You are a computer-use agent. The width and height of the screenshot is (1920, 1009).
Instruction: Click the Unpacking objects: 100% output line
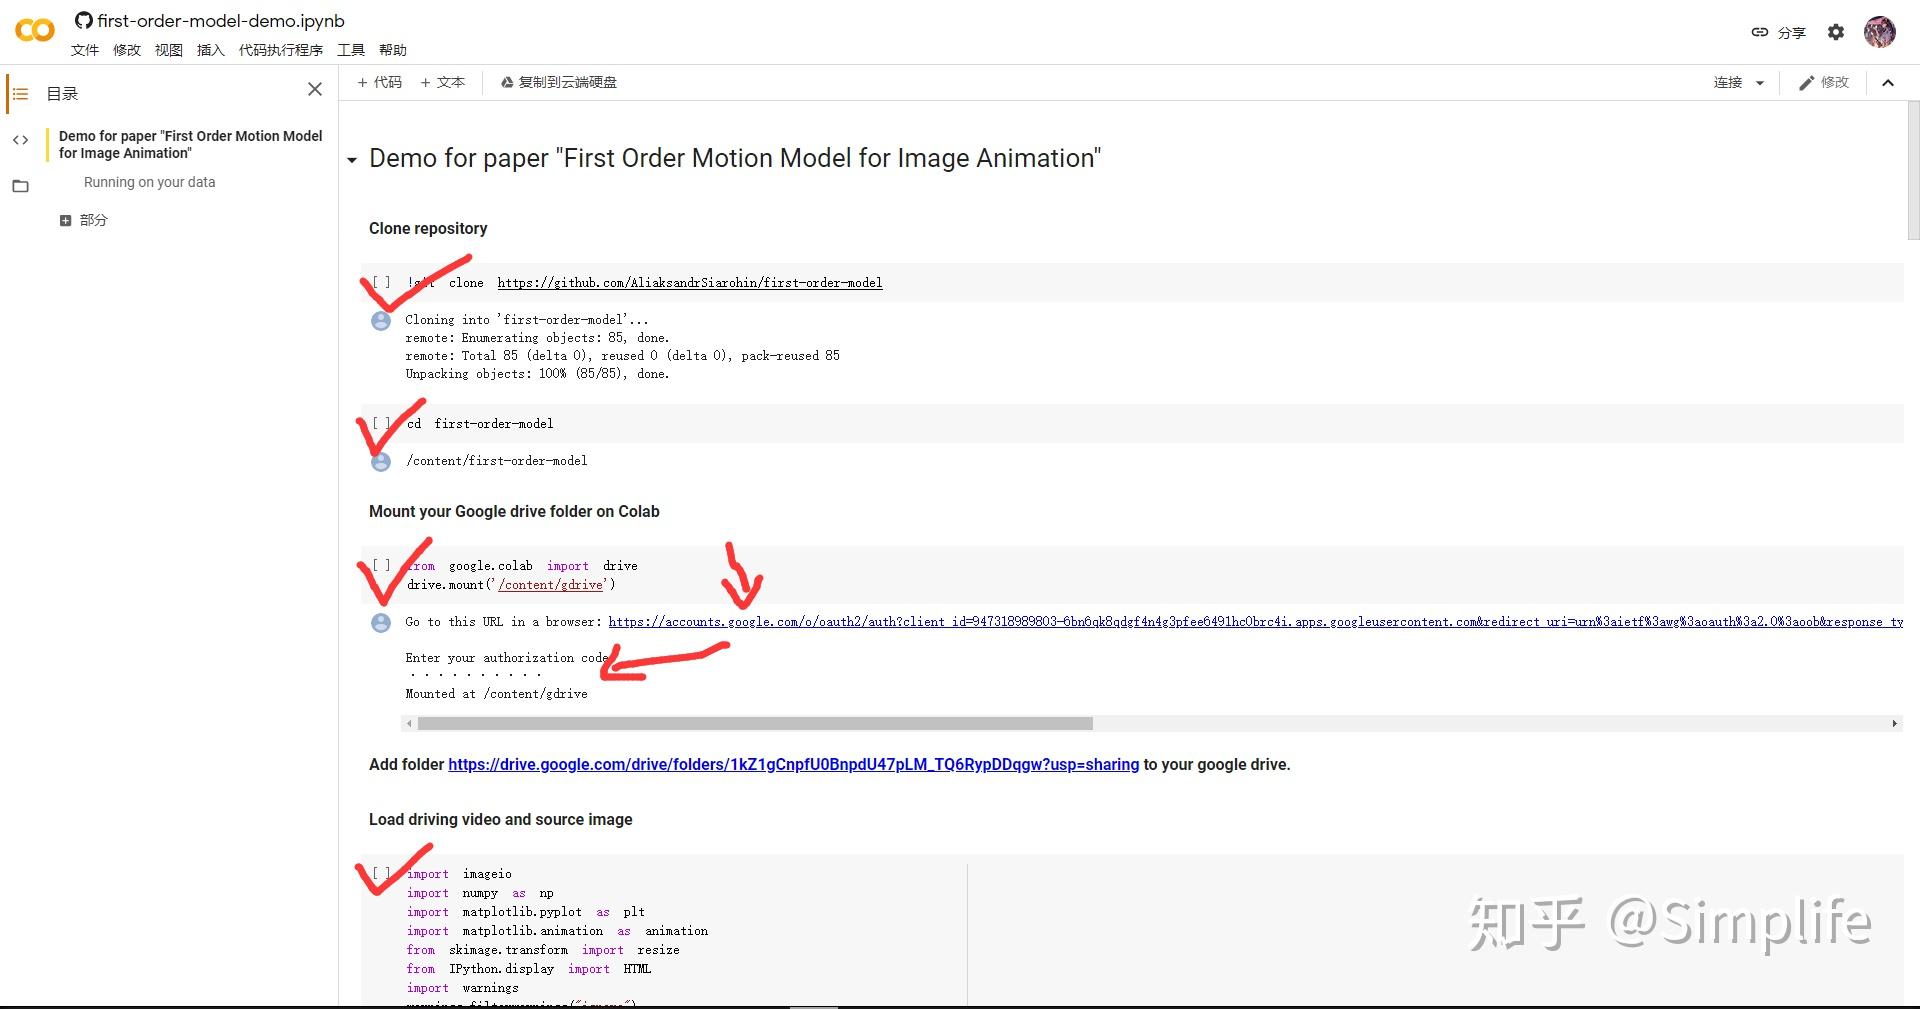click(537, 374)
